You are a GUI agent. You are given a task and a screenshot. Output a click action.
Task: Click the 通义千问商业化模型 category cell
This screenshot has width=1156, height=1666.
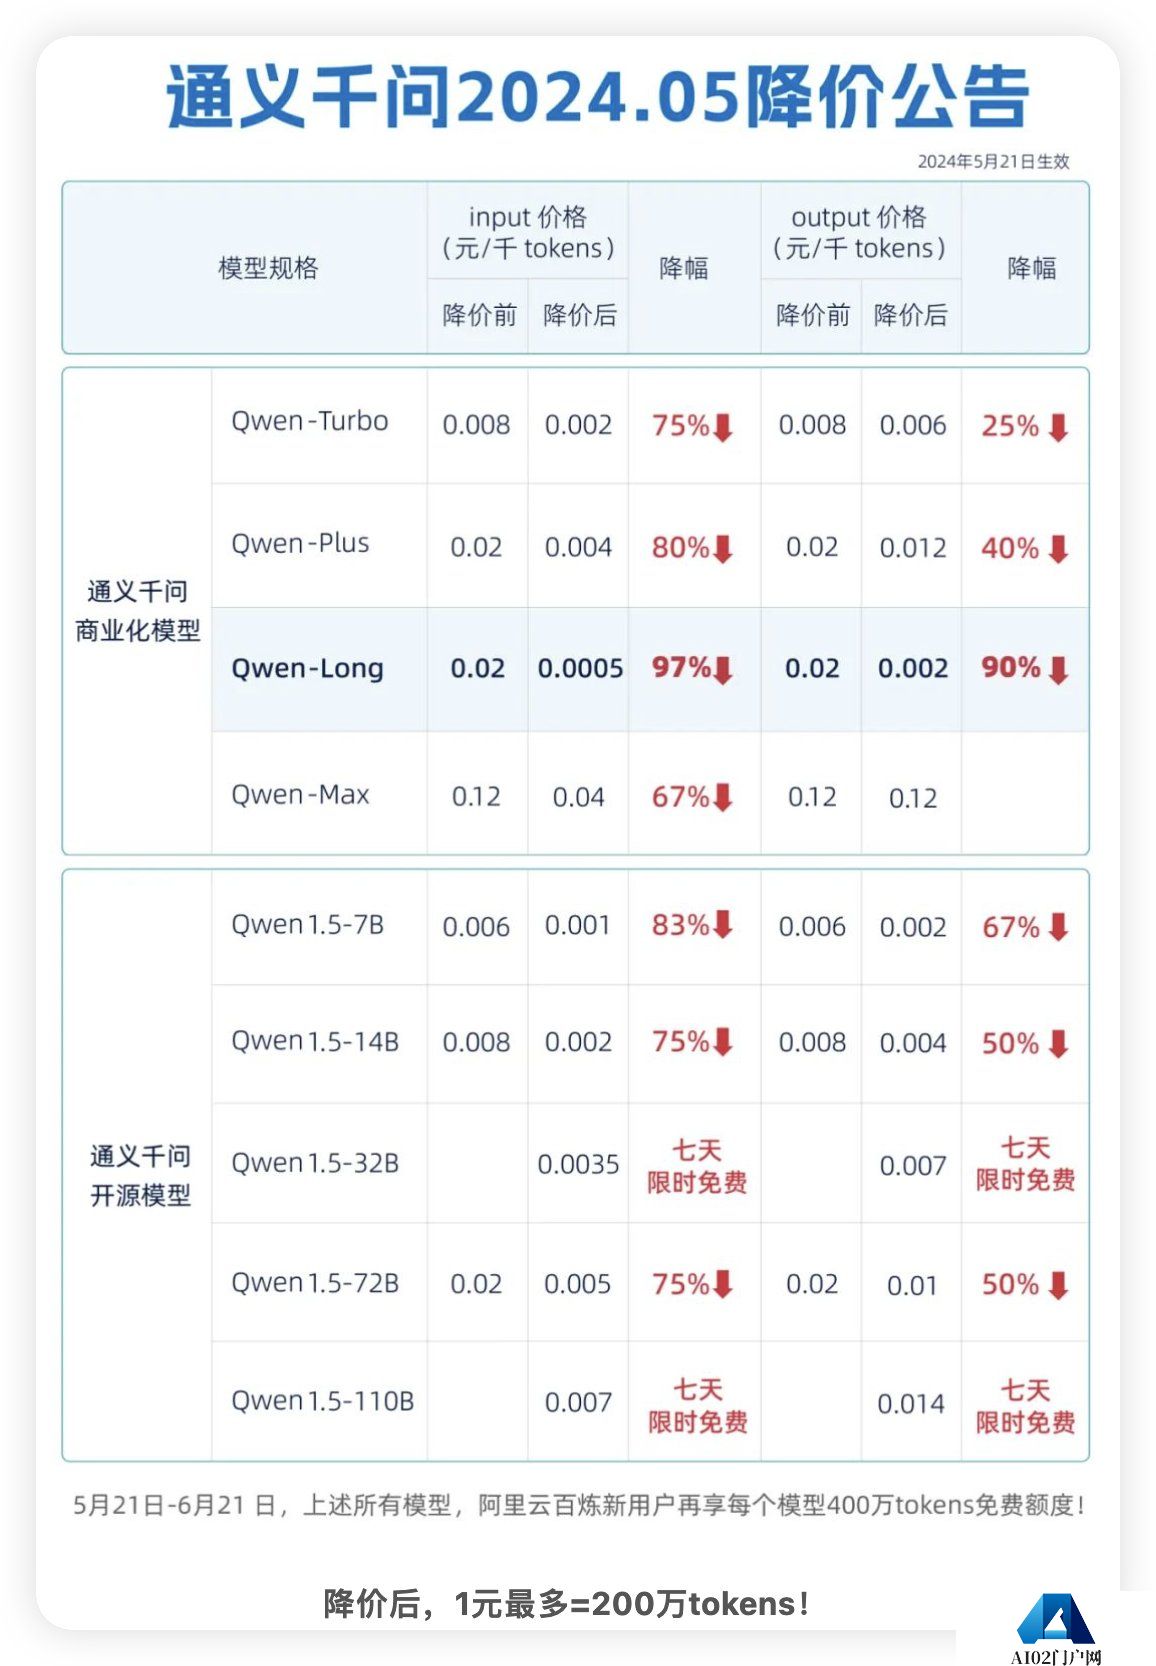tap(137, 611)
